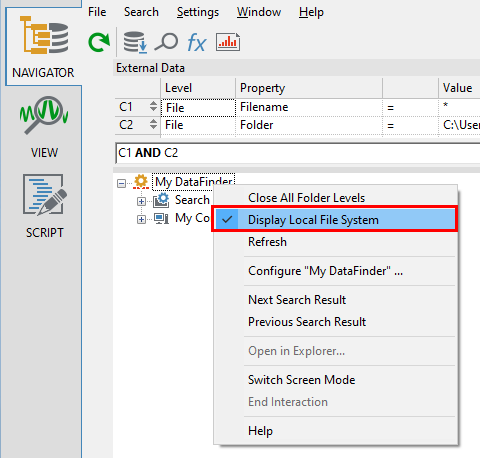Click the Search Results tree node icon
Image resolution: width=480 pixels, height=458 pixels.
[x=161, y=200]
